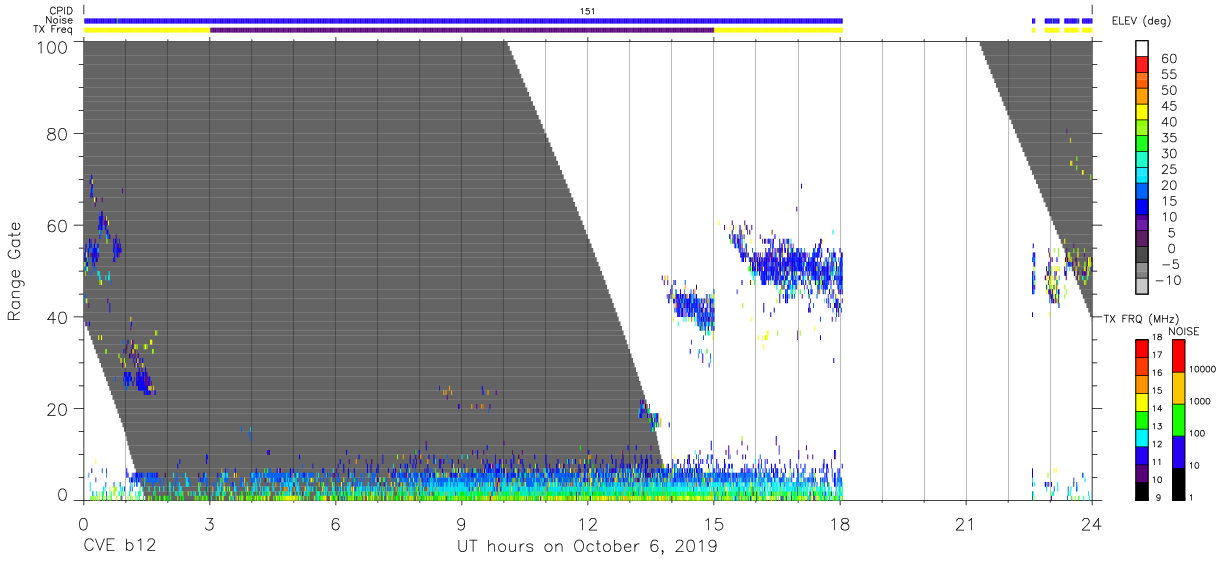Click the CPID value '151'
1228x567 pixels.
point(588,11)
